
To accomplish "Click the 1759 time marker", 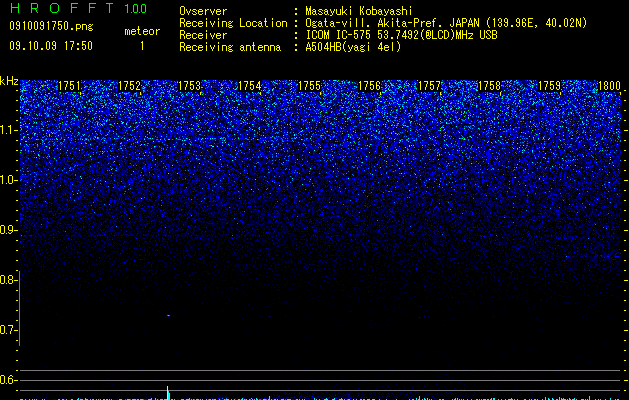I will point(549,86).
